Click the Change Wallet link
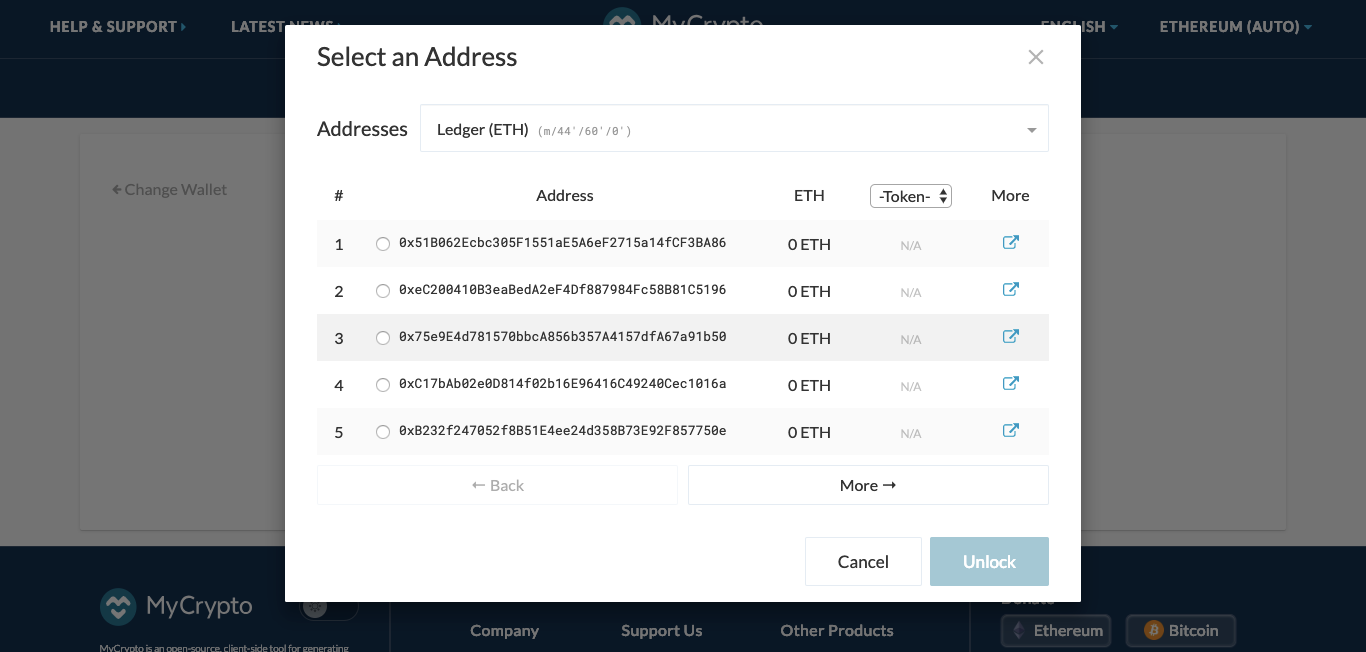The width and height of the screenshot is (1366, 652). (x=169, y=190)
